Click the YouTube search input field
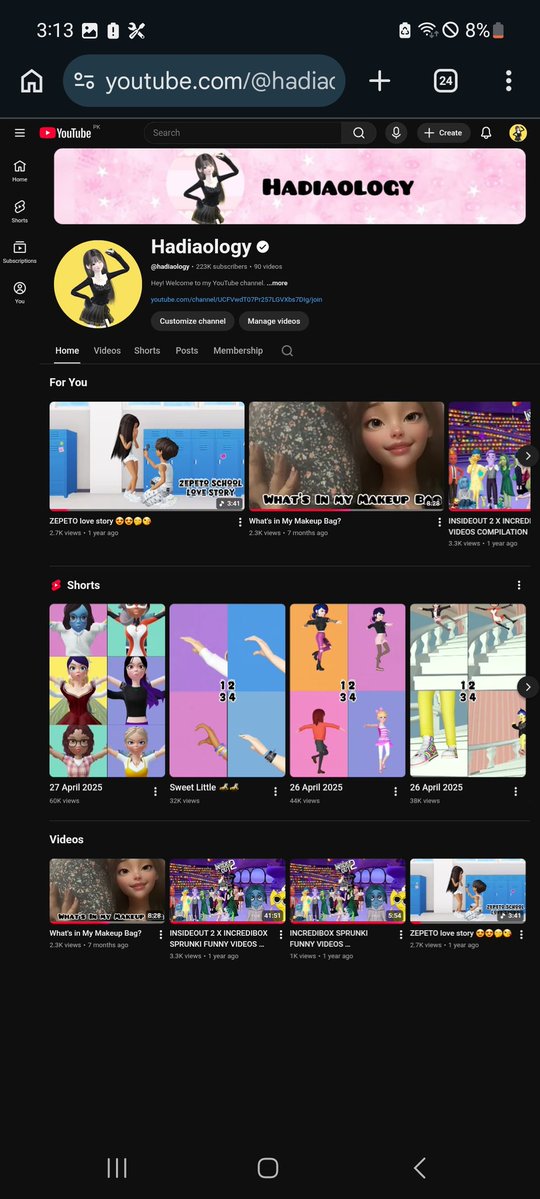540x1199 pixels. pyautogui.click(x=243, y=133)
